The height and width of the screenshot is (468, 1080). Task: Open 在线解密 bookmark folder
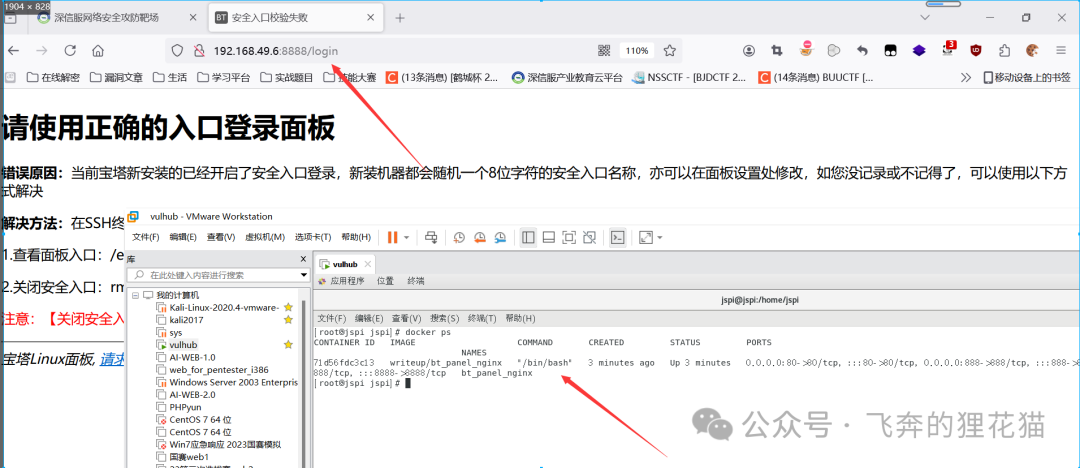53,77
